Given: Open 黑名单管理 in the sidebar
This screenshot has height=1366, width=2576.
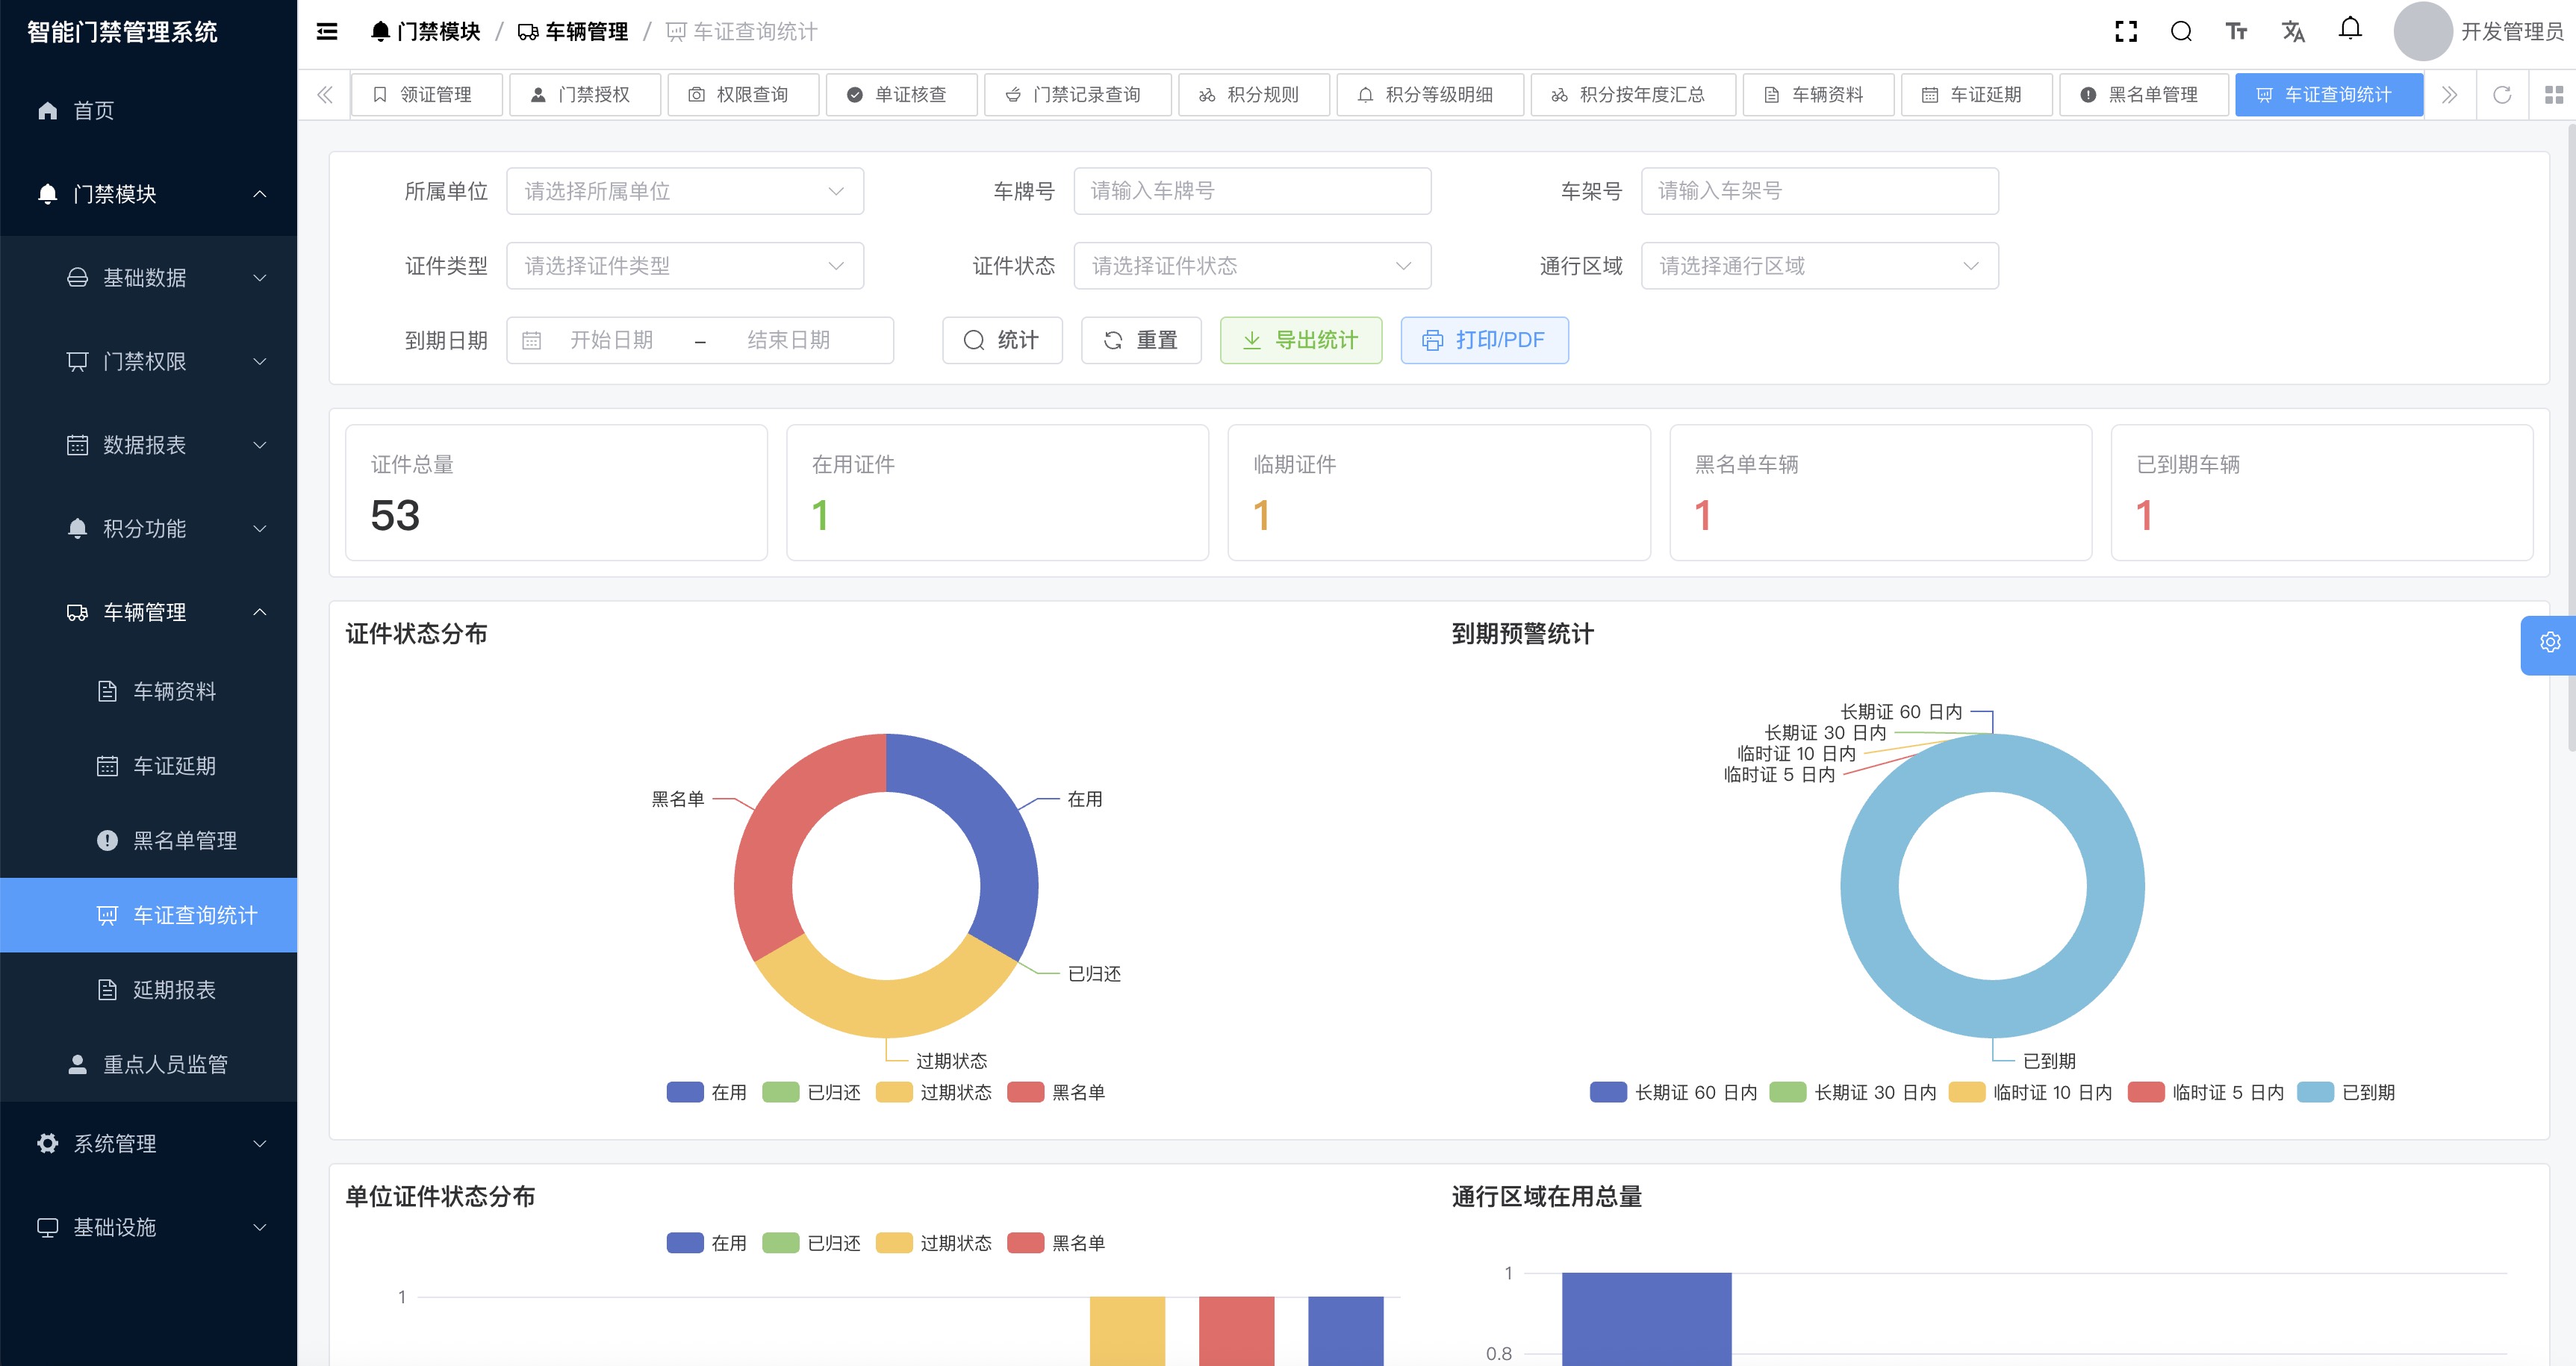Looking at the screenshot, I should (148, 841).
